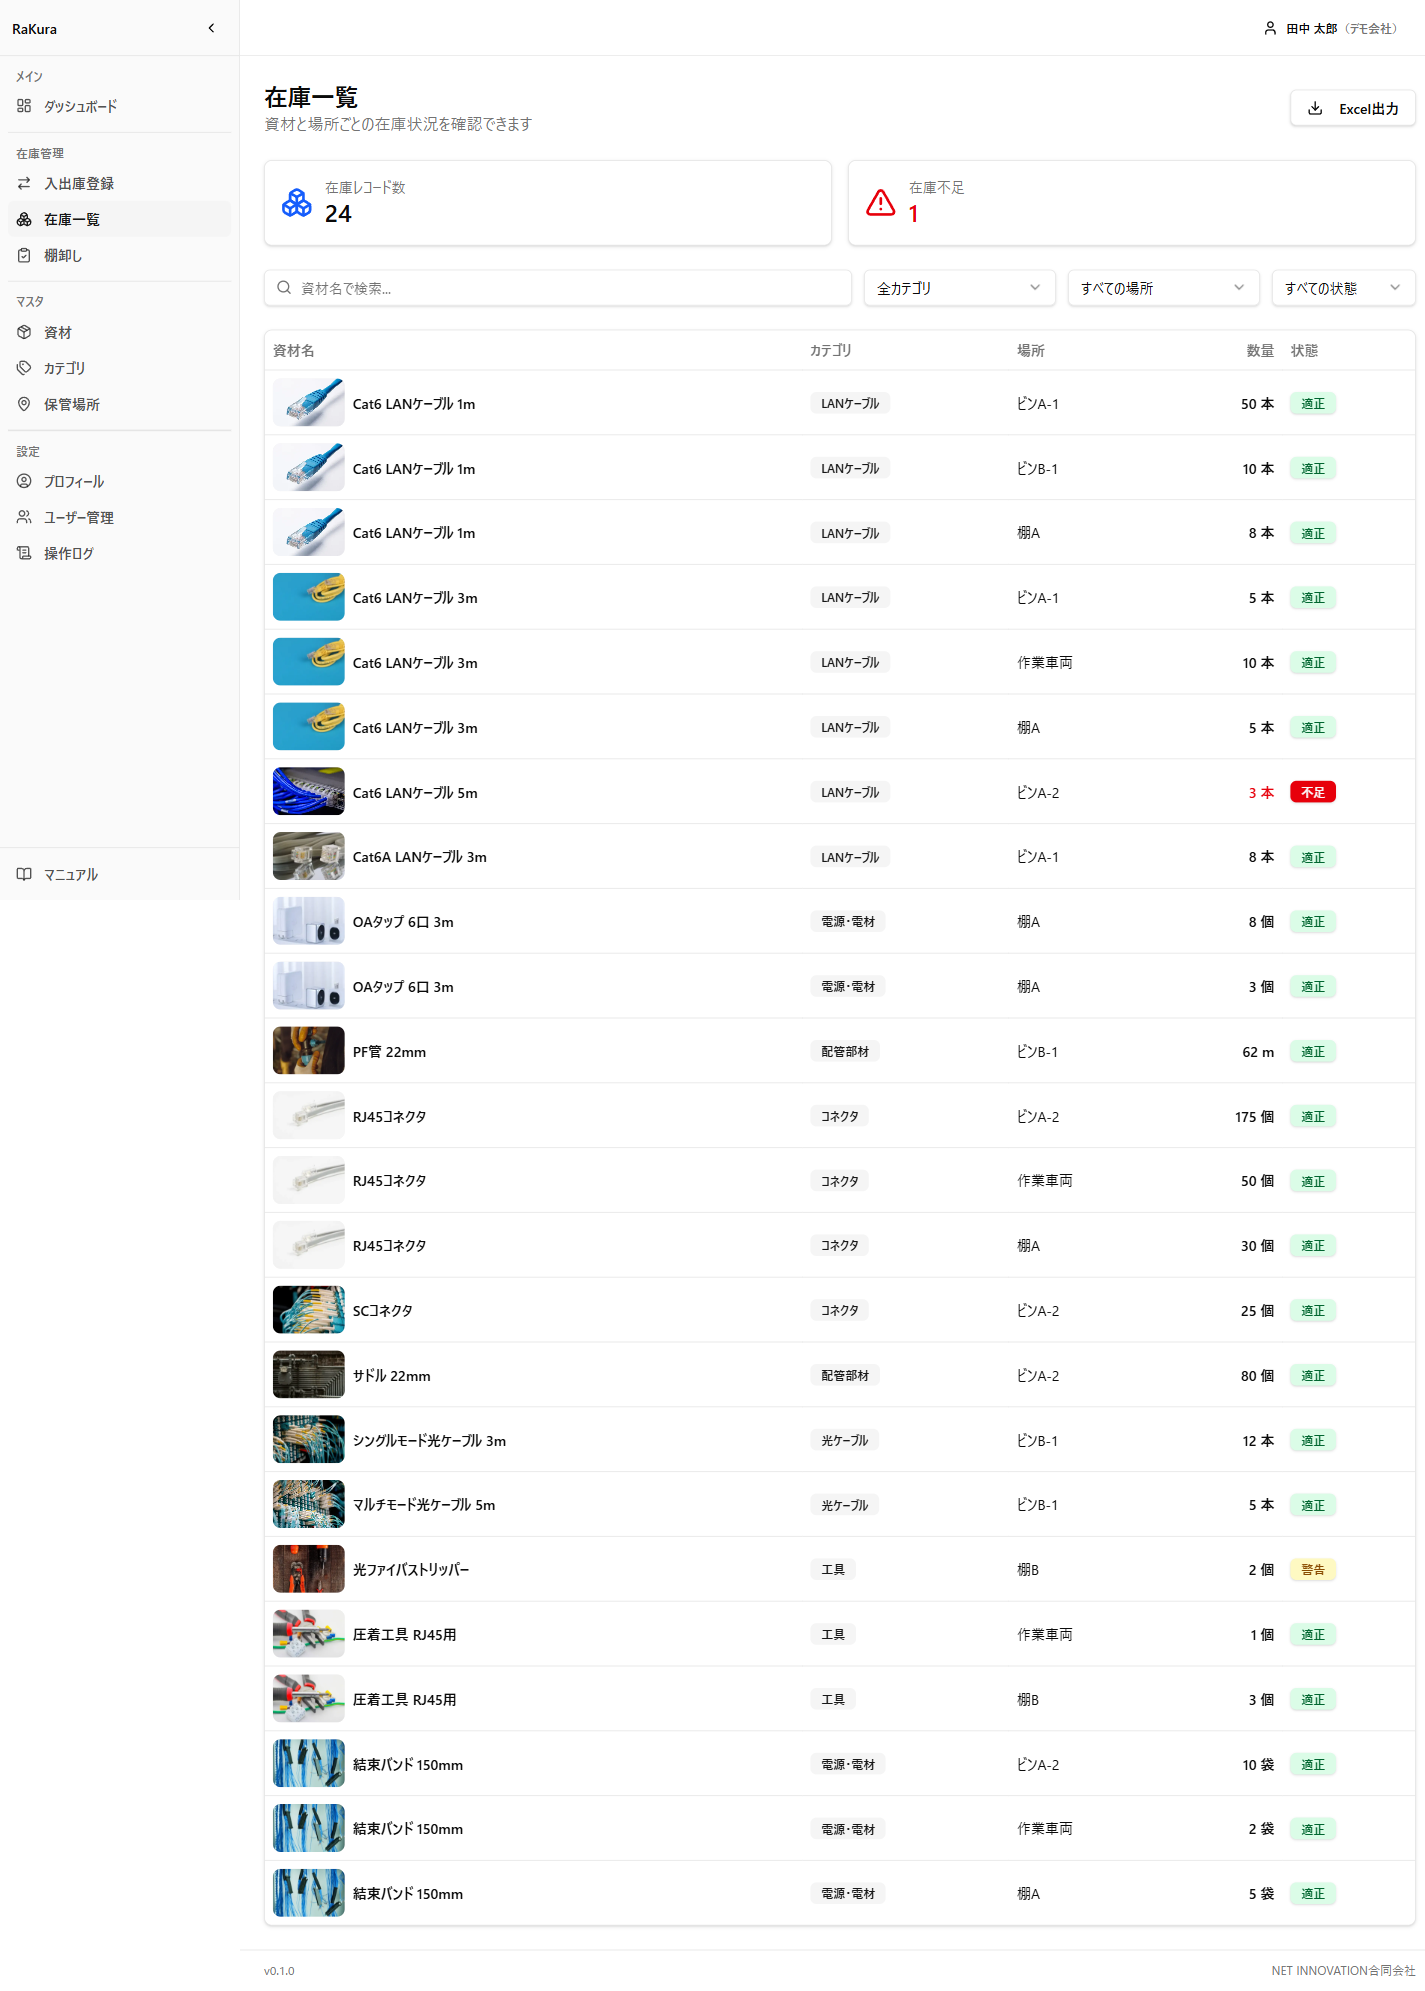The image size is (1425, 1991).
Task: Open the 入出庫登録 page
Action: [x=119, y=183]
